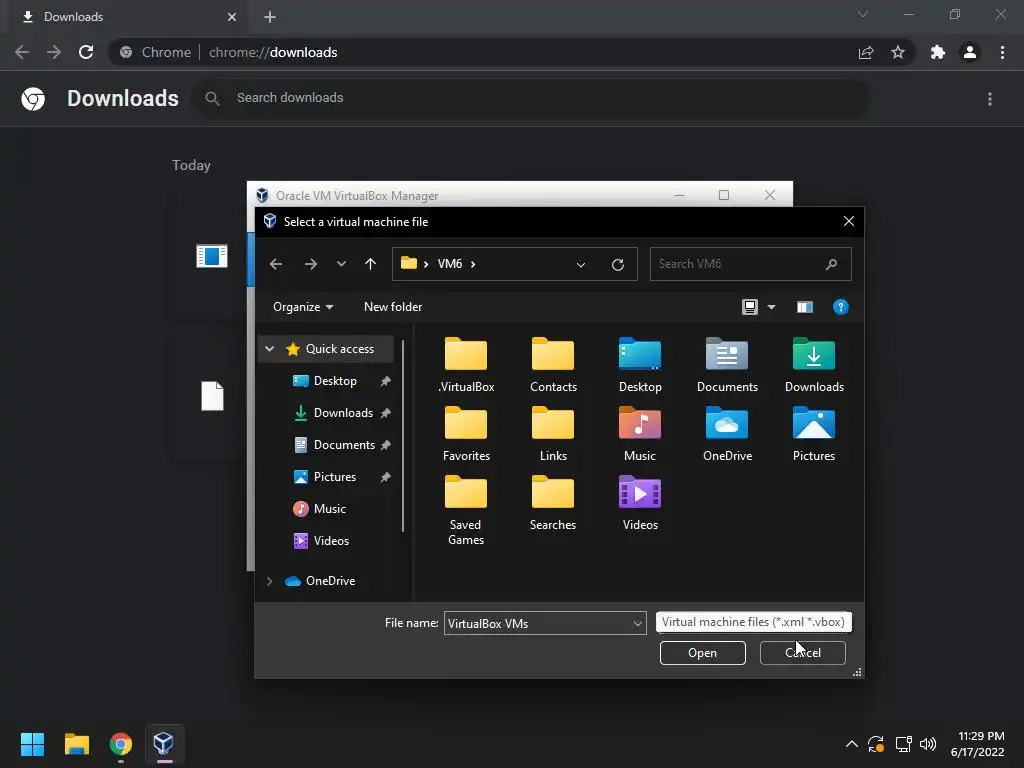The image size is (1024, 768).
Task: Expand the address bar history dropdown
Action: (x=581, y=264)
